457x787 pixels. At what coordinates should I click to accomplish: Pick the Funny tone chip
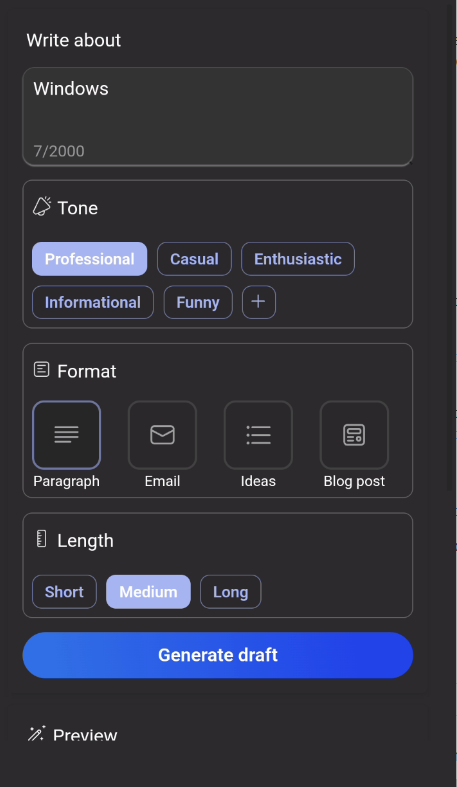point(198,302)
